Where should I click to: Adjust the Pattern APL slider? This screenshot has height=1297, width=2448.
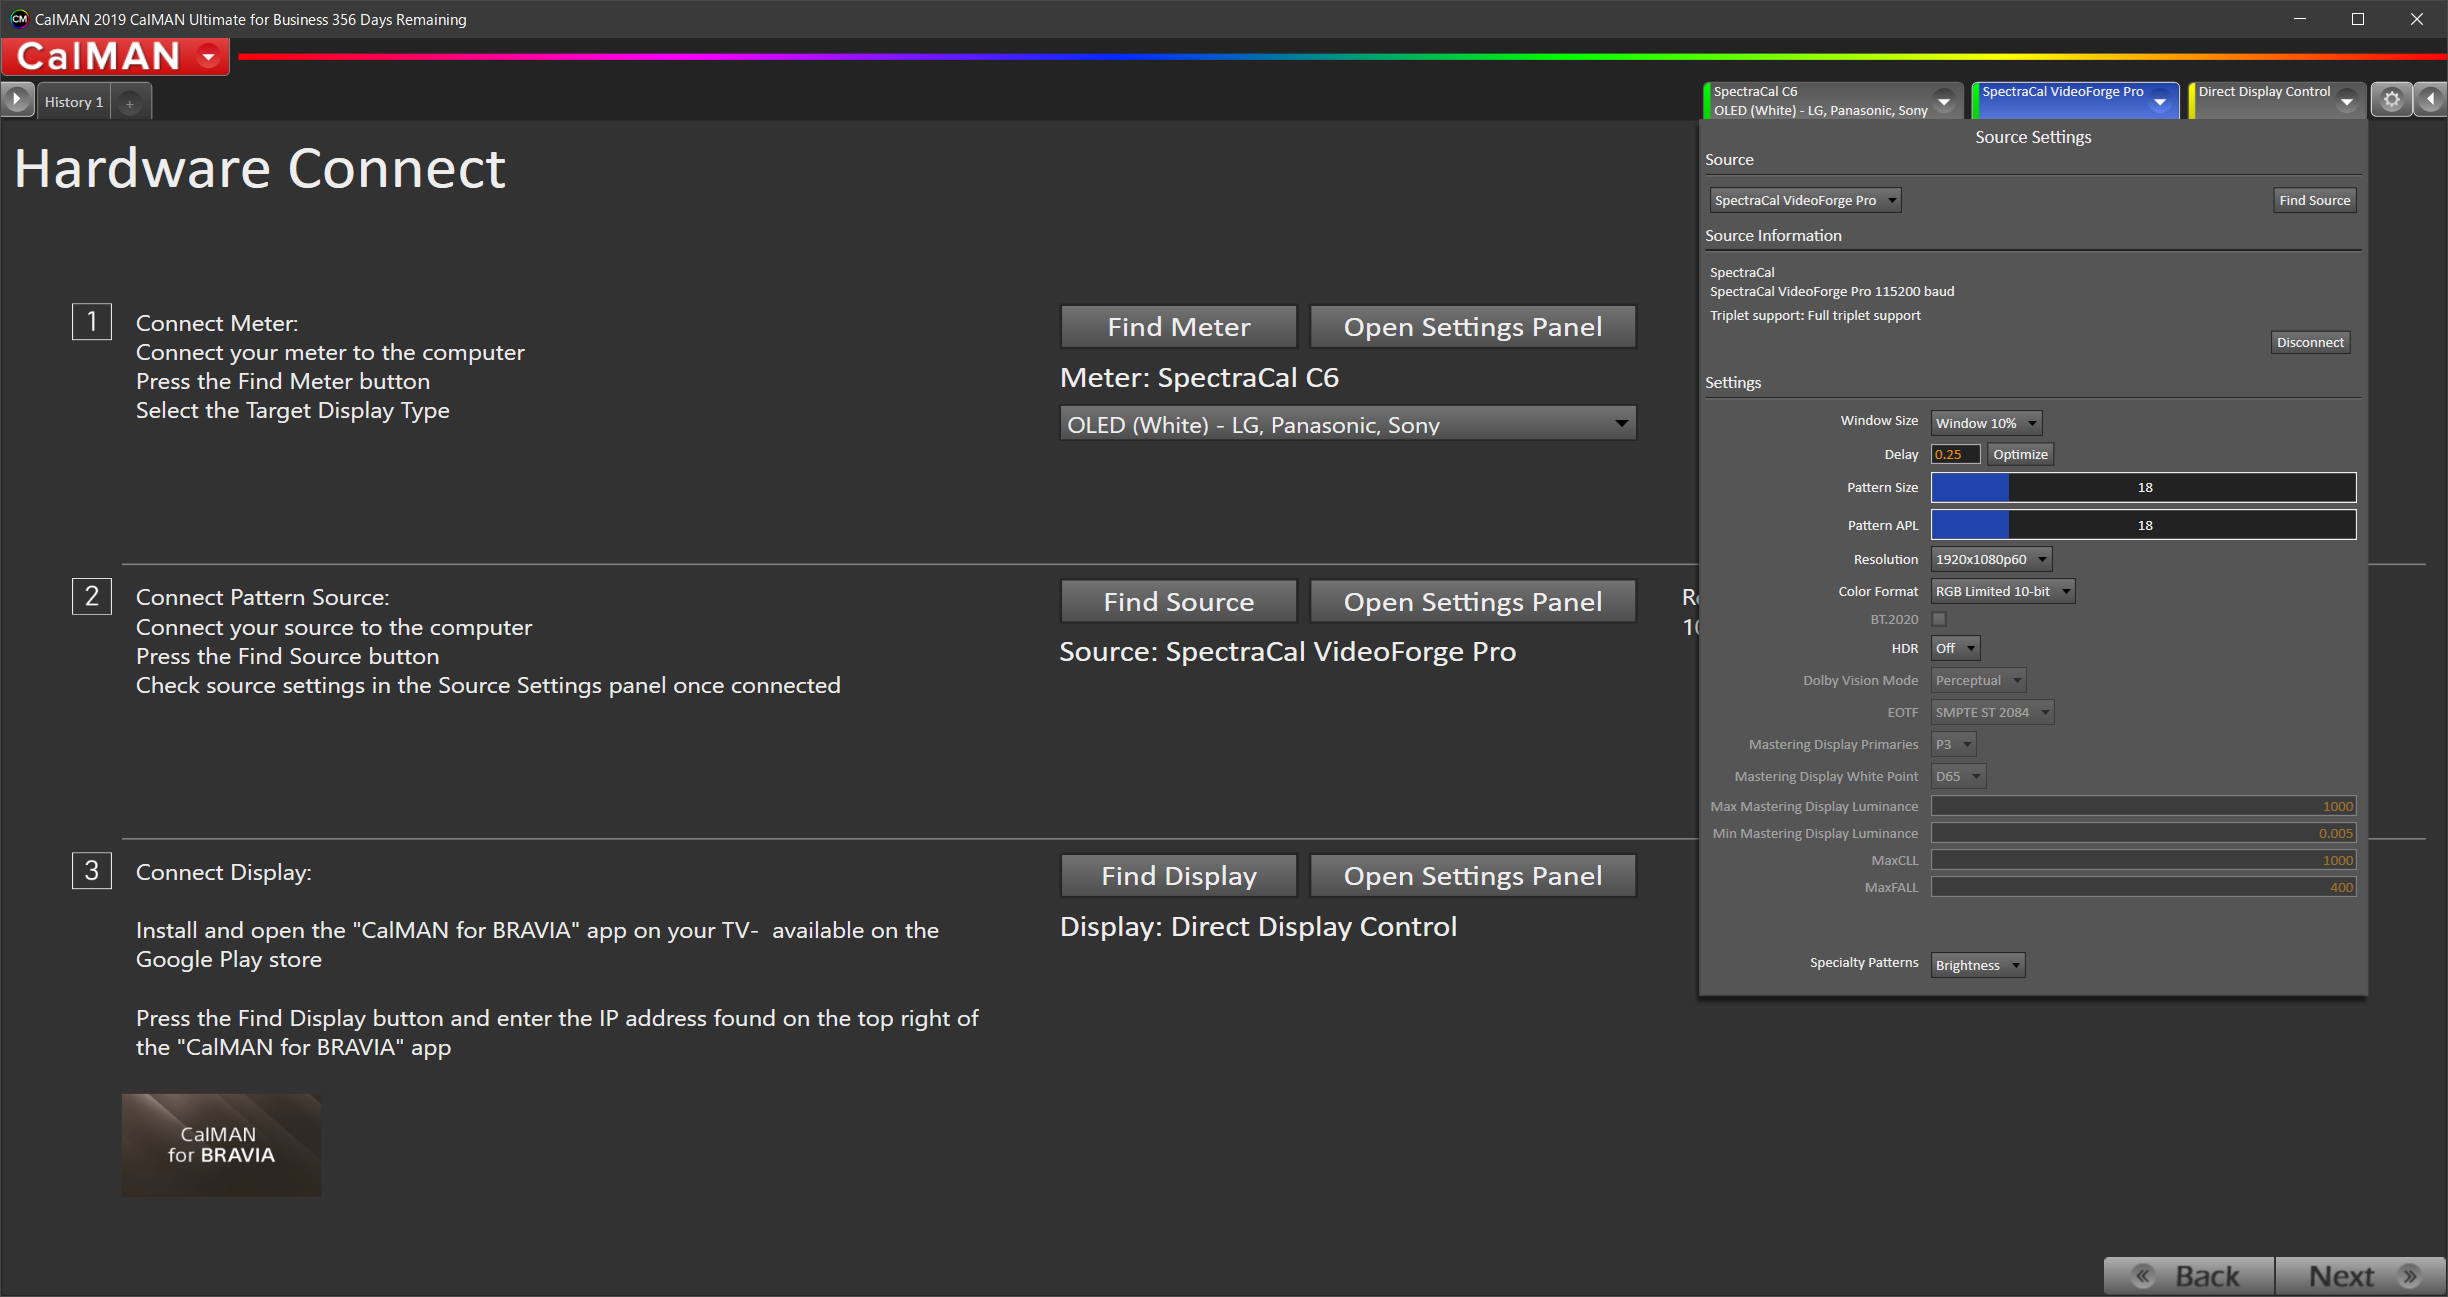click(x=2143, y=525)
